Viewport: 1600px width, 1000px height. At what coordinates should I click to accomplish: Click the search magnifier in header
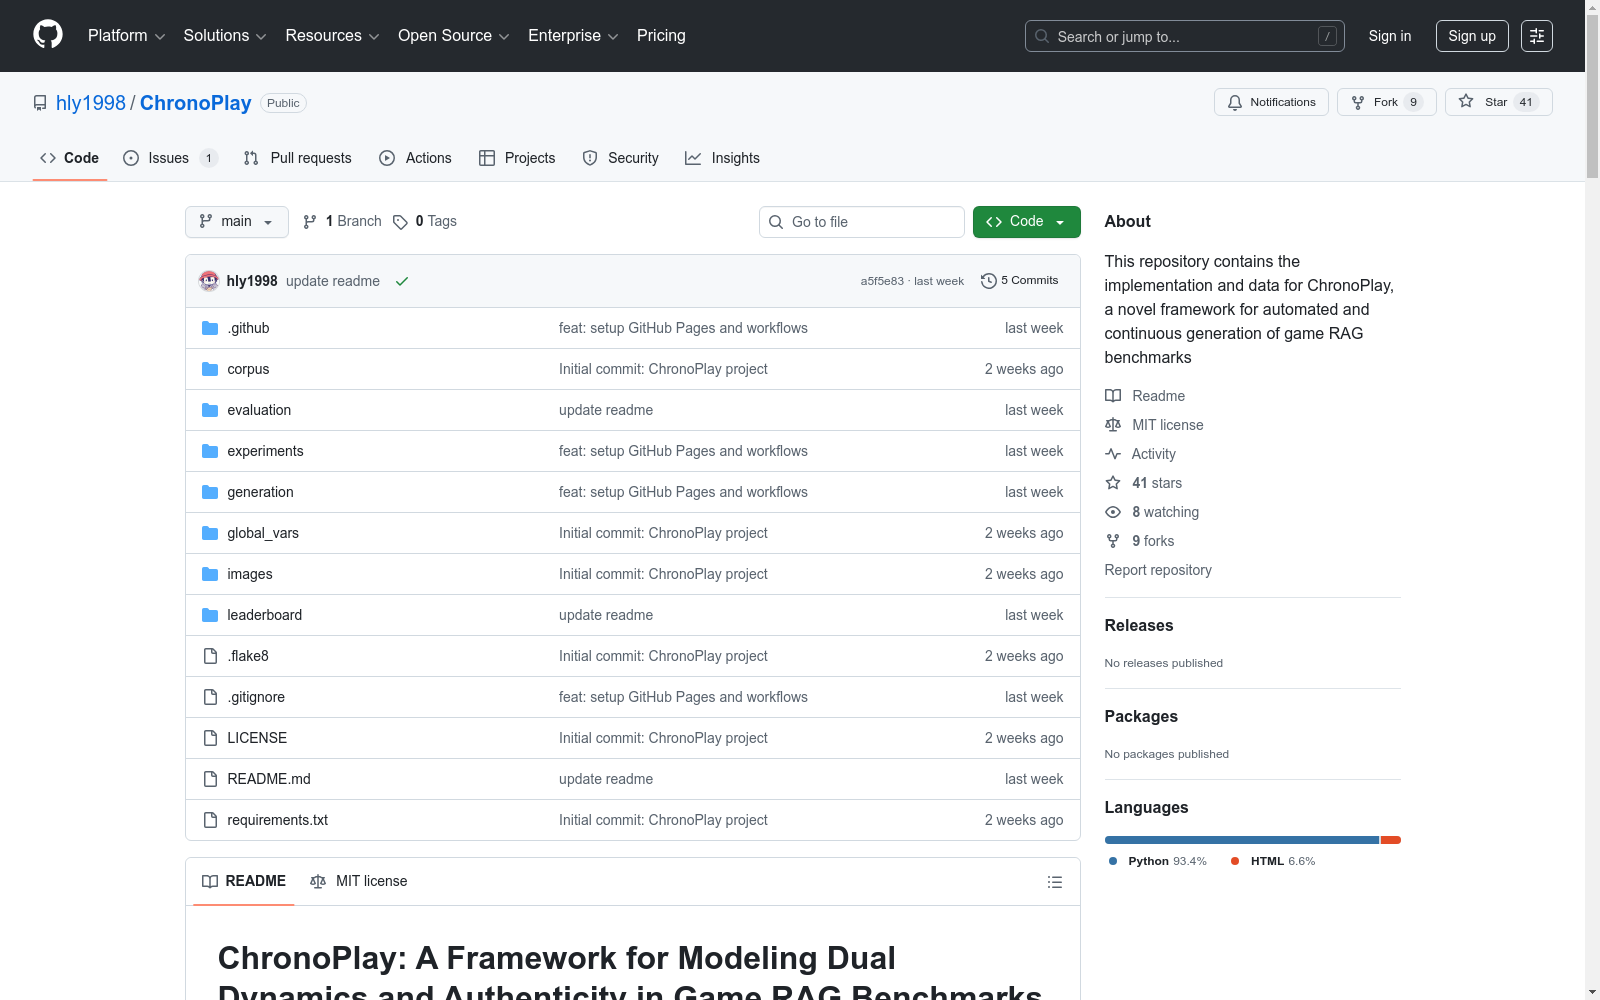[x=1042, y=36]
